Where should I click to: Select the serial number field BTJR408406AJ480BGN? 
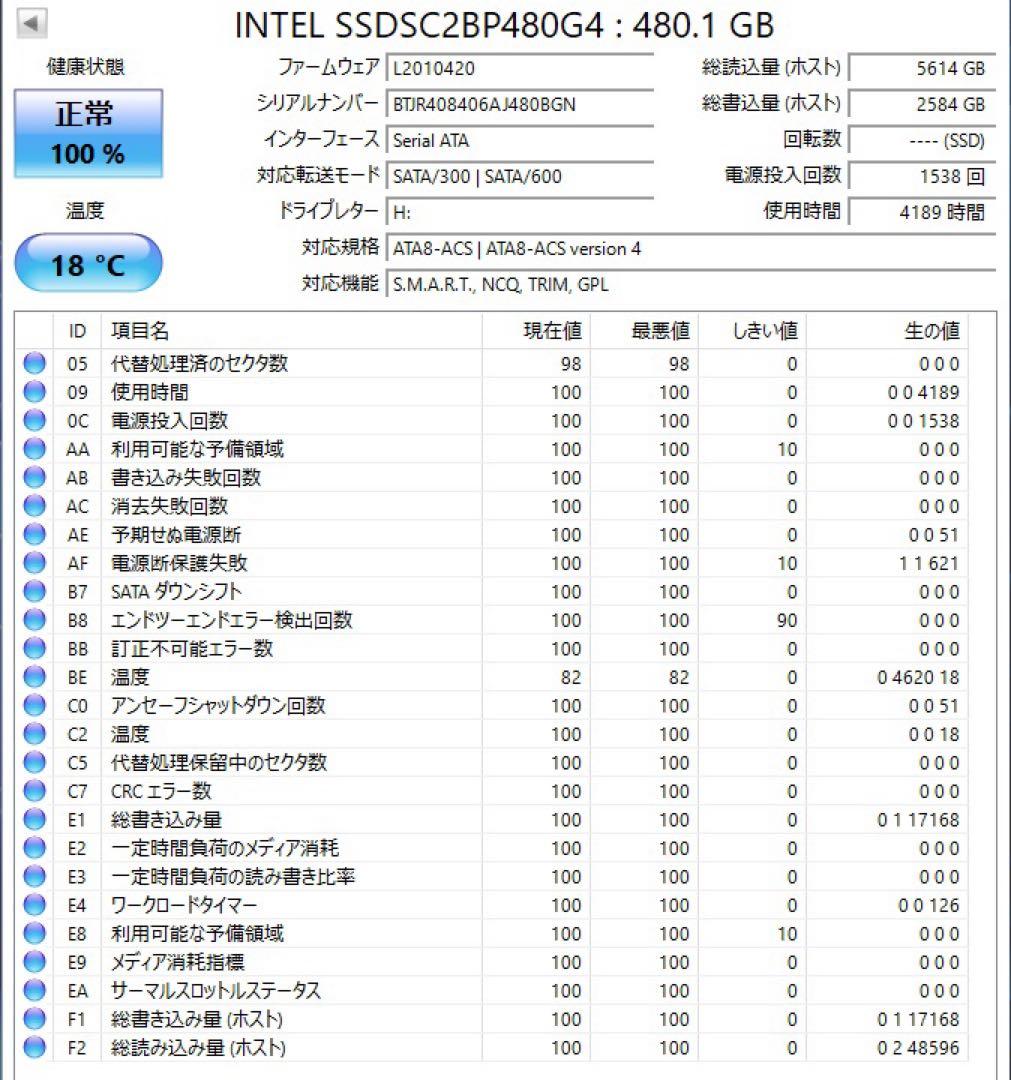click(520, 105)
